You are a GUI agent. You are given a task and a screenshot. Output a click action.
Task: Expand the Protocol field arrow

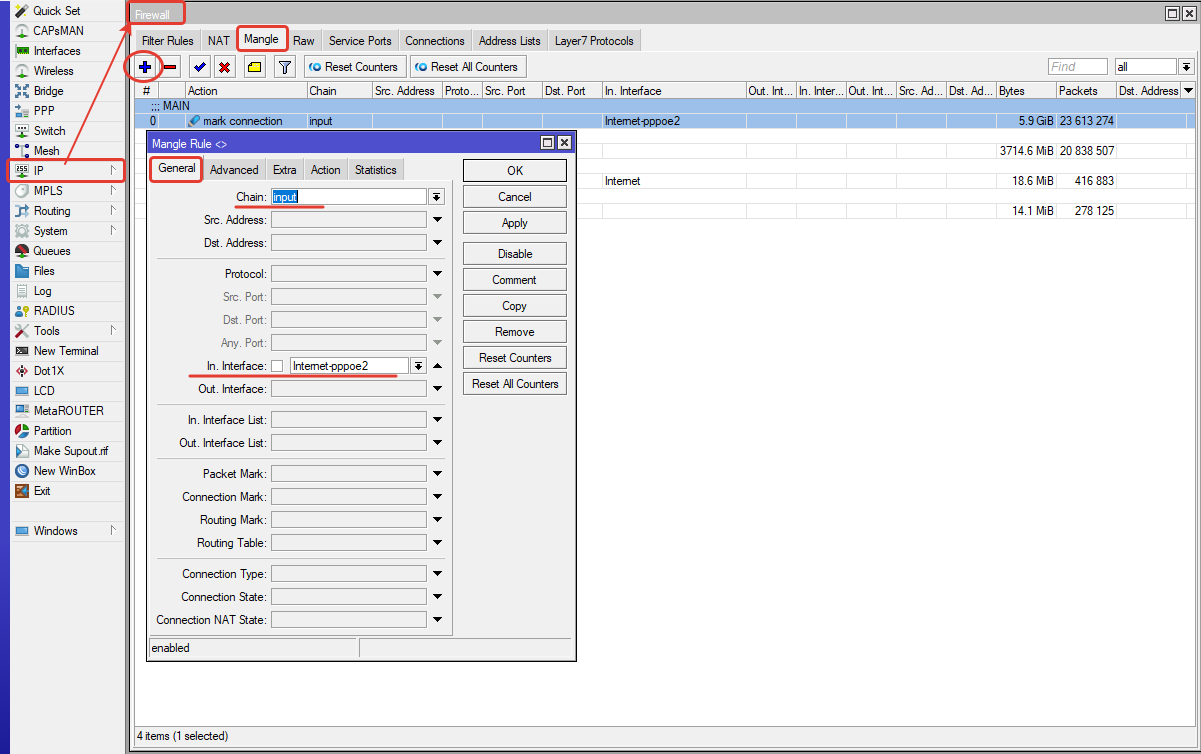(437, 274)
